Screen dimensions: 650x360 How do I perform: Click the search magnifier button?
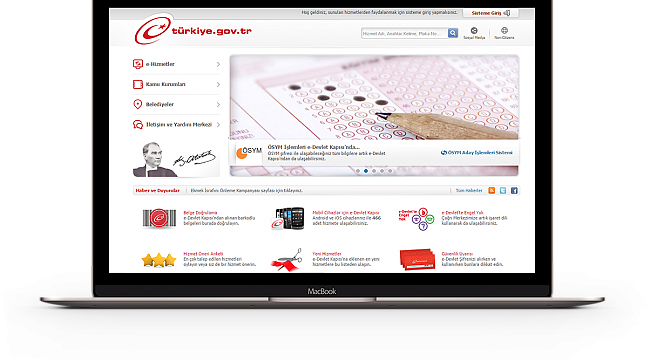(x=453, y=33)
